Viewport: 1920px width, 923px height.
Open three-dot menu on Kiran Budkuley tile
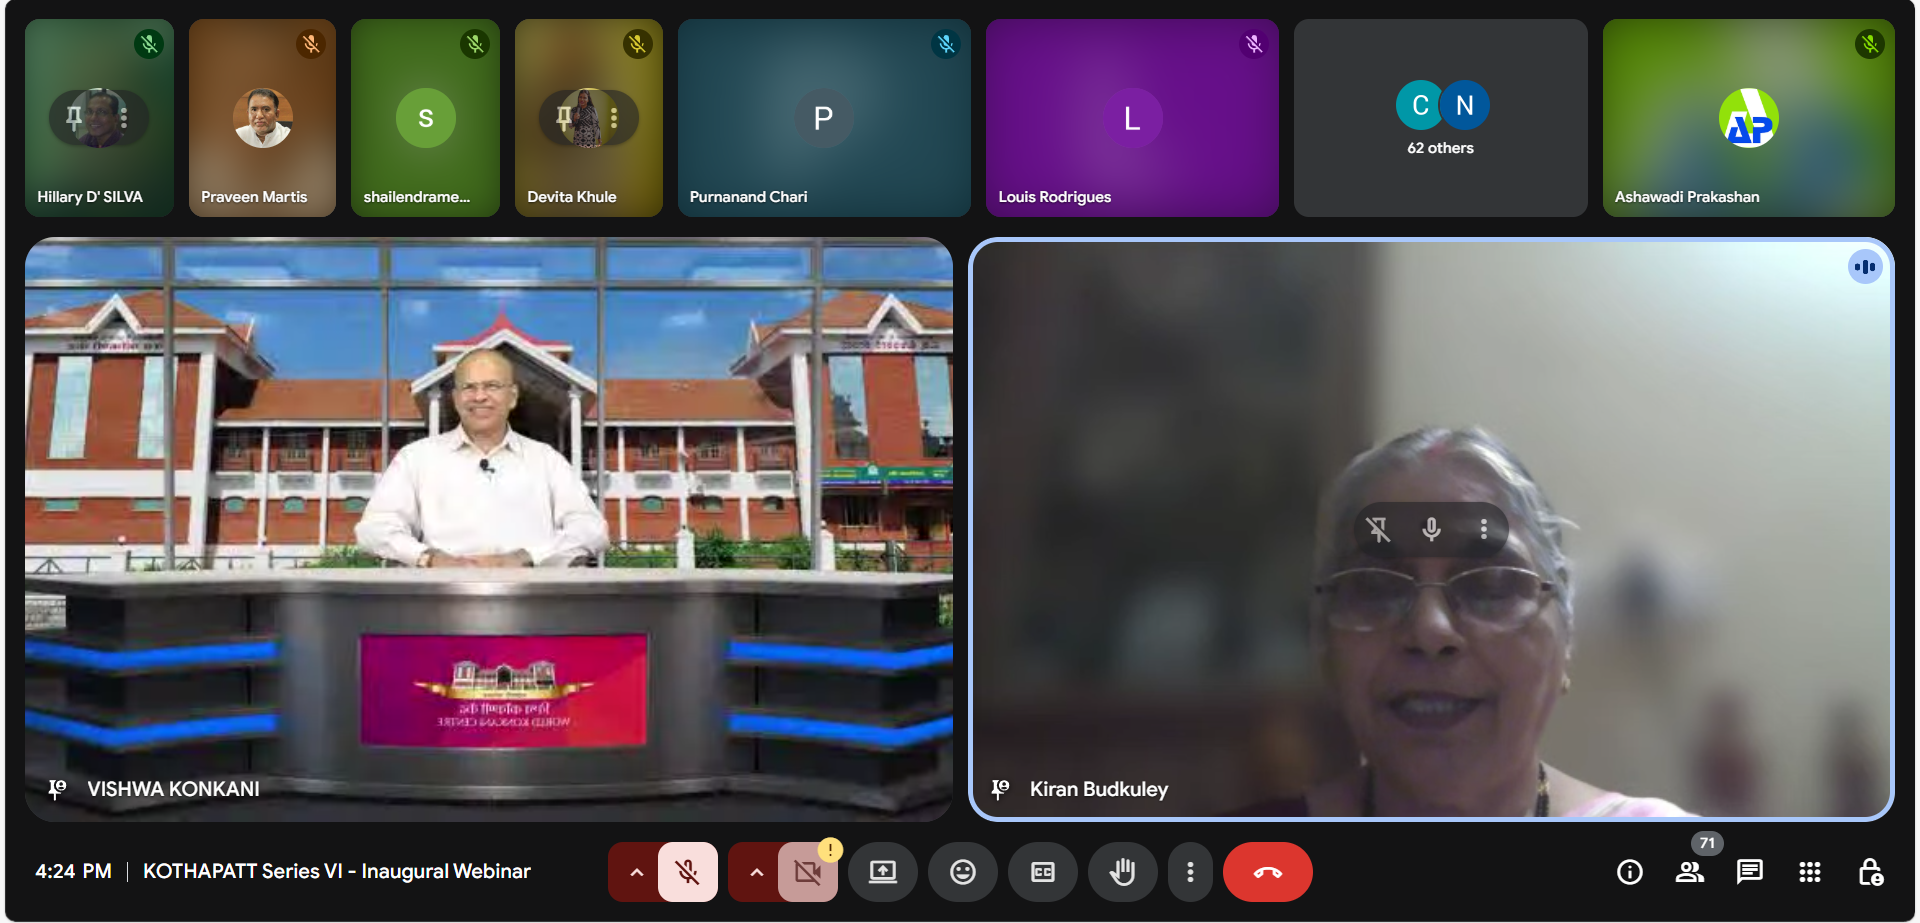(1483, 529)
